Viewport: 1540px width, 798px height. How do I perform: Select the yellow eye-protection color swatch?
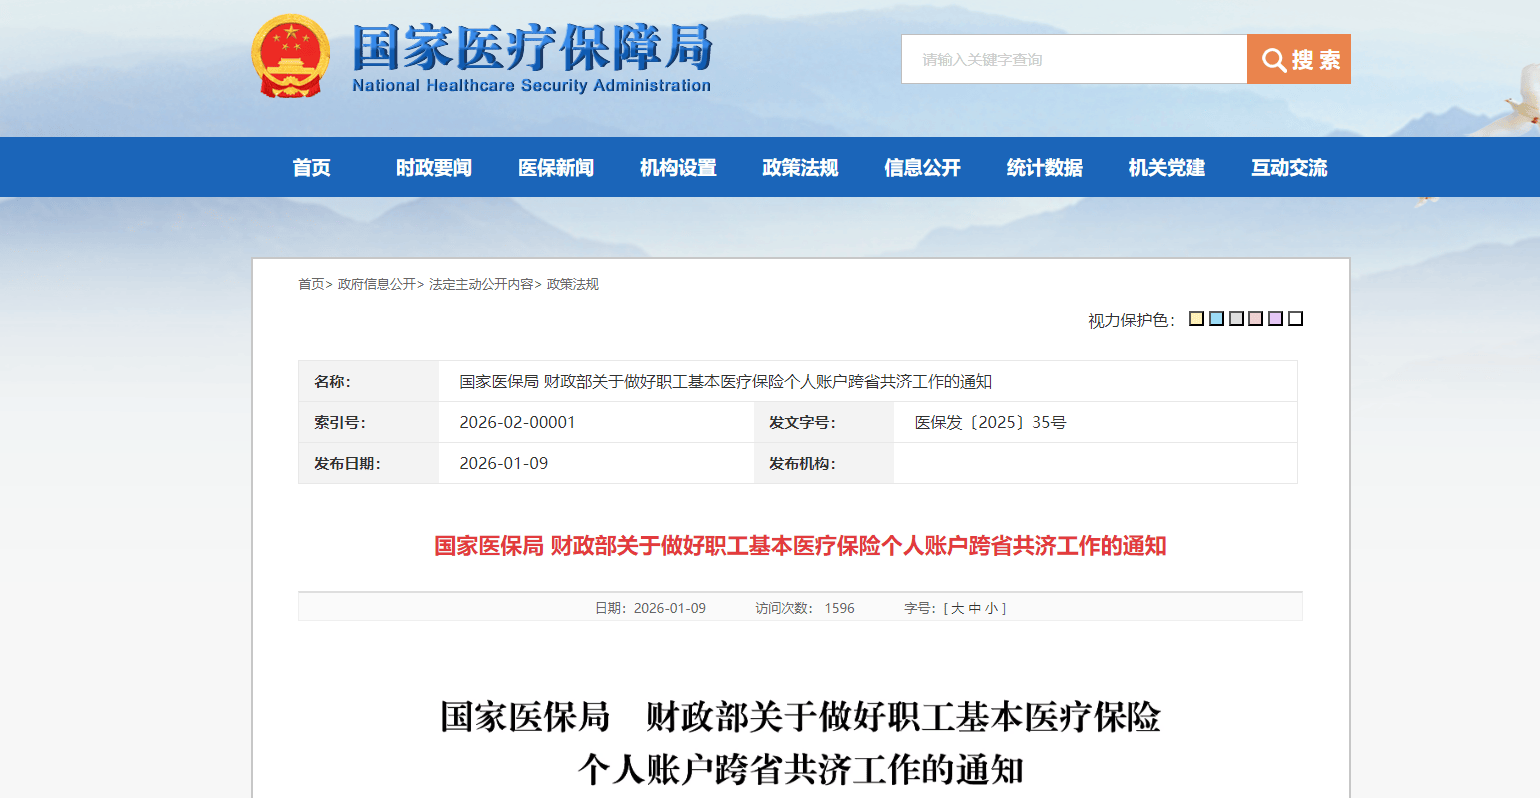pos(1196,319)
